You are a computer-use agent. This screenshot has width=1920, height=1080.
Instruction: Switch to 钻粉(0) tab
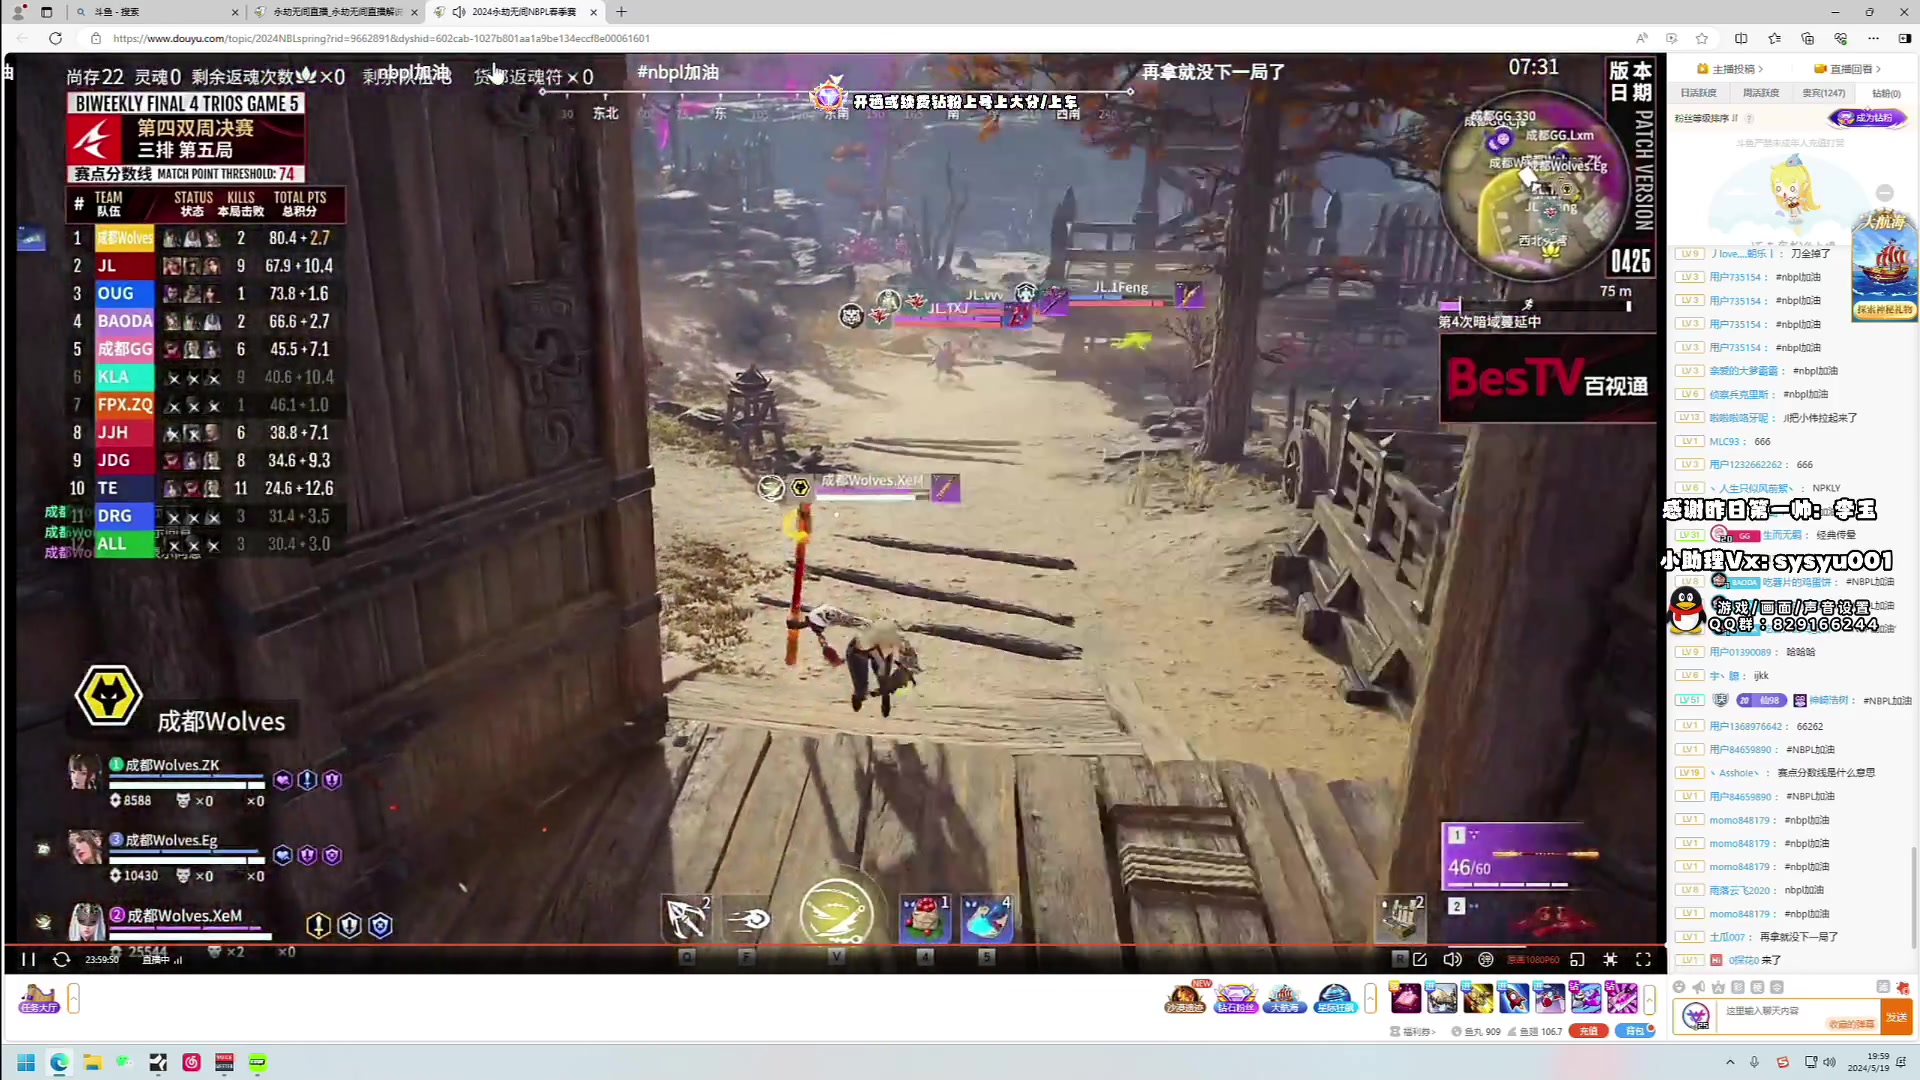pos(1886,93)
